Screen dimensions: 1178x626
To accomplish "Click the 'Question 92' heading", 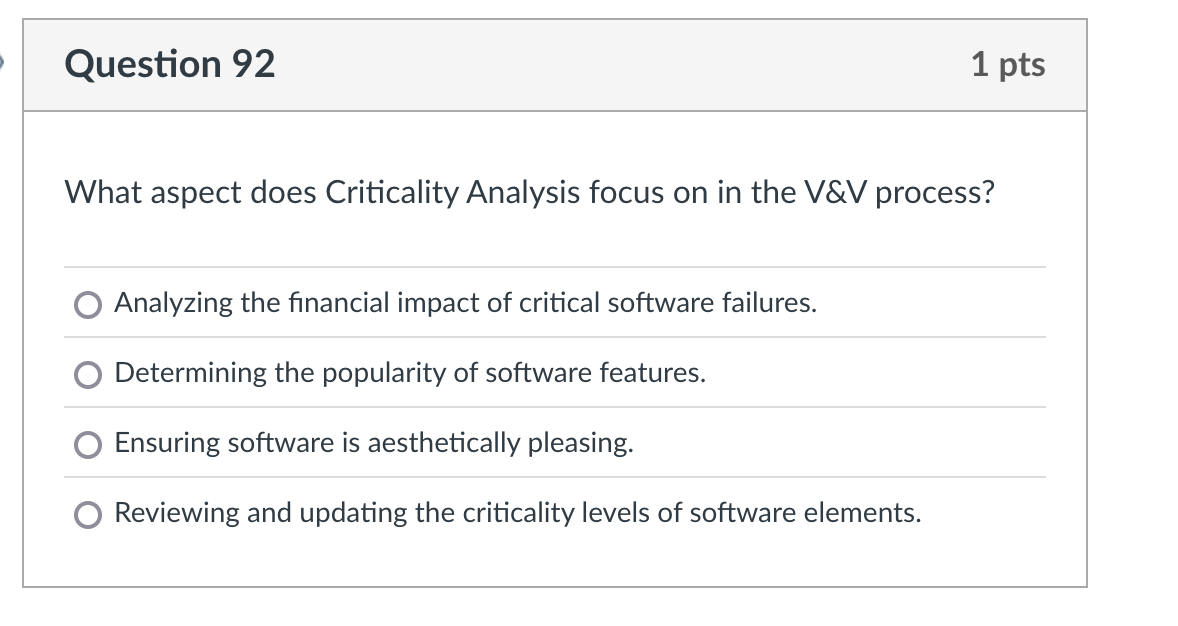I will pyautogui.click(x=171, y=64).
